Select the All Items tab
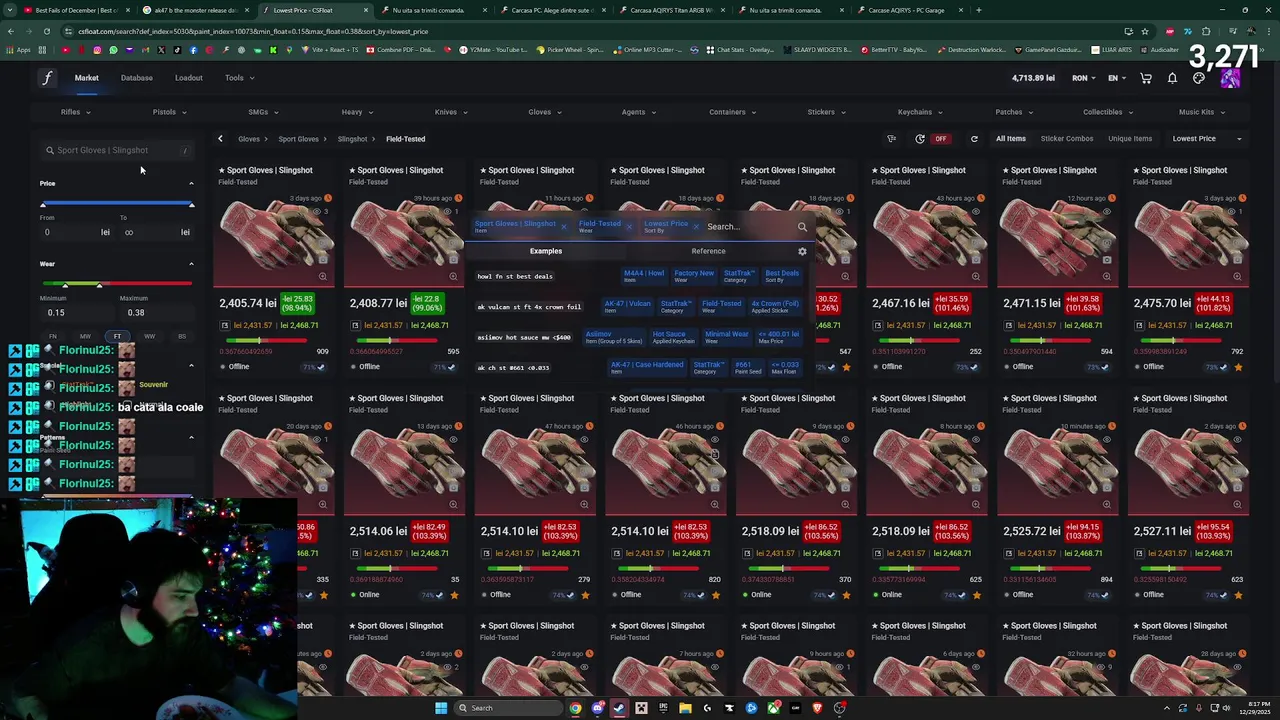This screenshot has height=720, width=1280. (x=1010, y=139)
